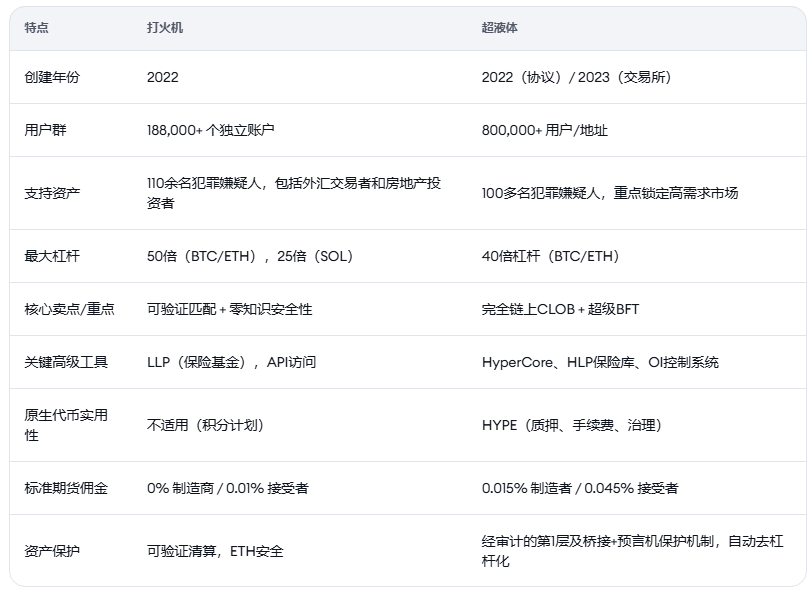Click the 超液体 column header
Screen dimensions: 812x591
pyautogui.click(x=499, y=27)
